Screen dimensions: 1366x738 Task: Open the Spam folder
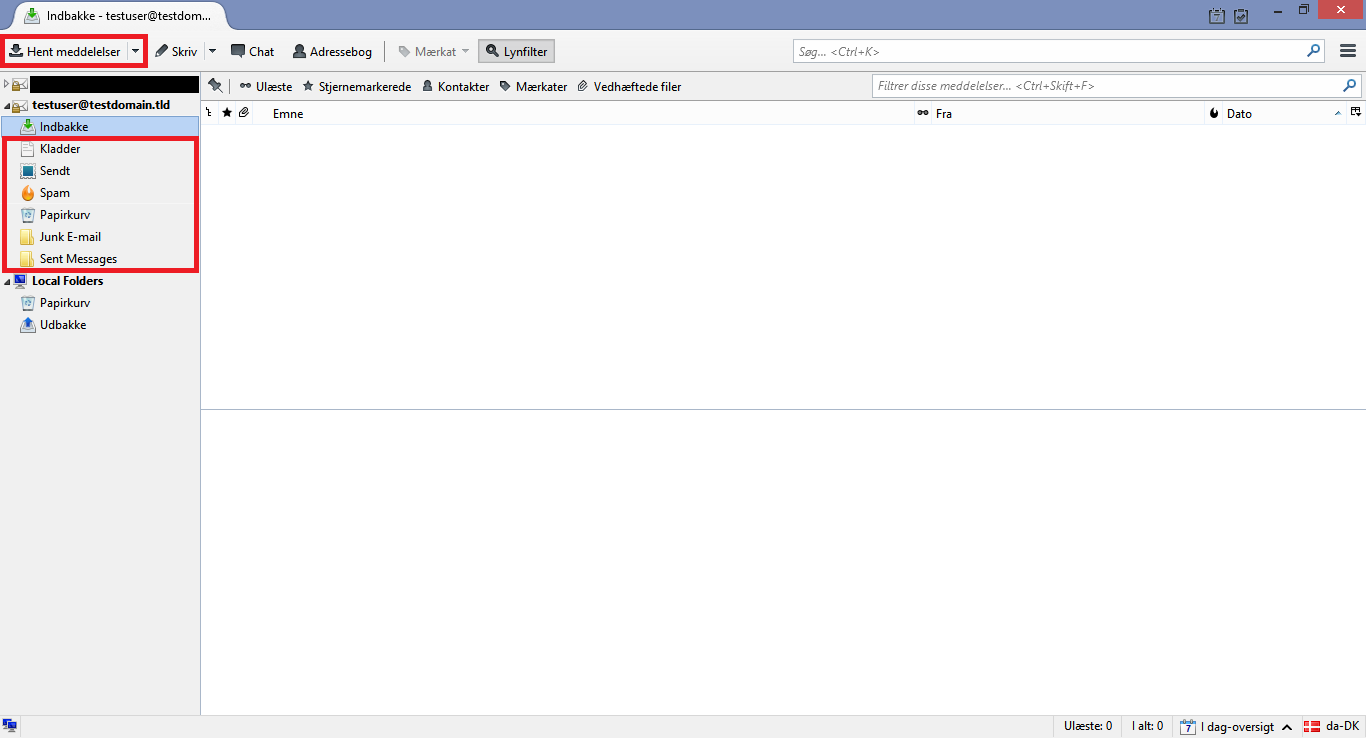100,193
